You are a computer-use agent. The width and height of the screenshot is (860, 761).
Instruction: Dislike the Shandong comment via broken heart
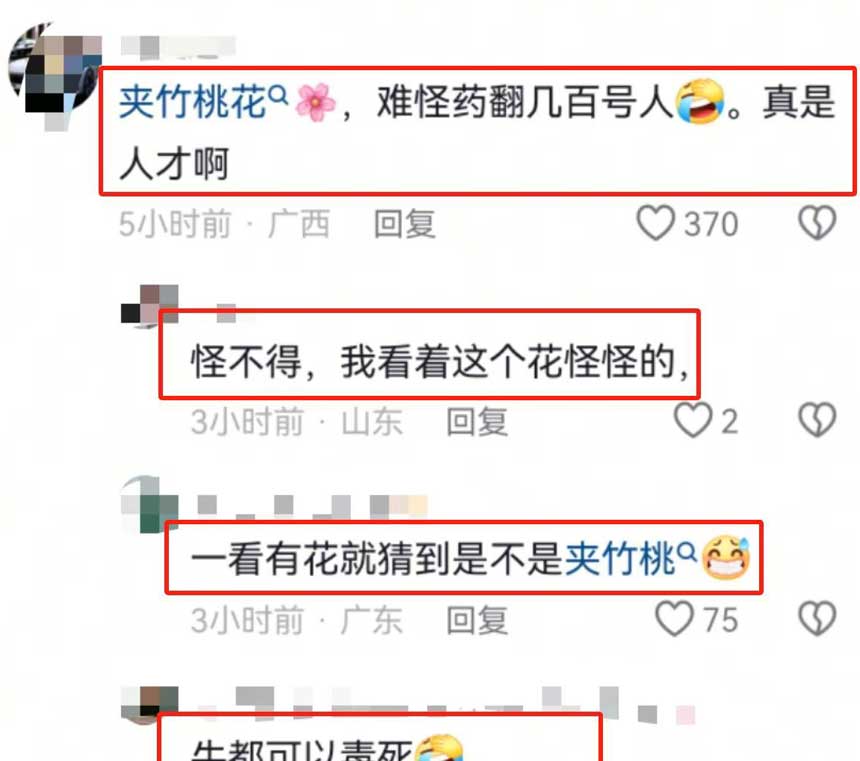817,421
